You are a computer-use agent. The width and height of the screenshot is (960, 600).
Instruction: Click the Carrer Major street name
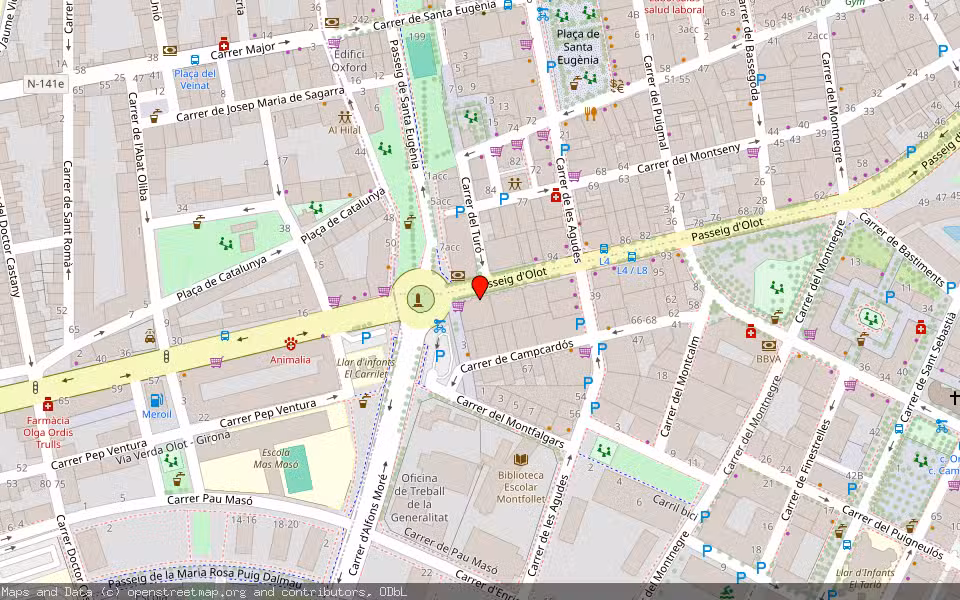[x=242, y=50]
